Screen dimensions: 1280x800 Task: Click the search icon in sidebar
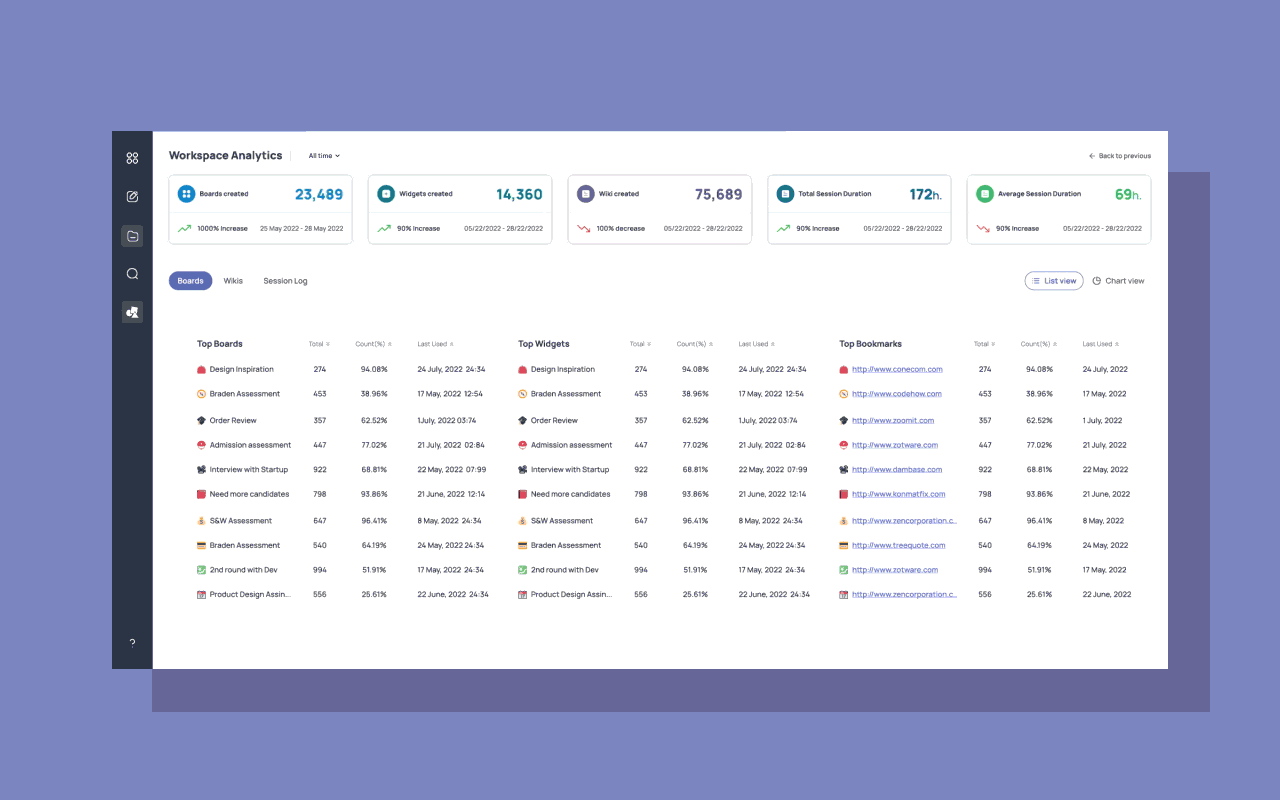132,274
